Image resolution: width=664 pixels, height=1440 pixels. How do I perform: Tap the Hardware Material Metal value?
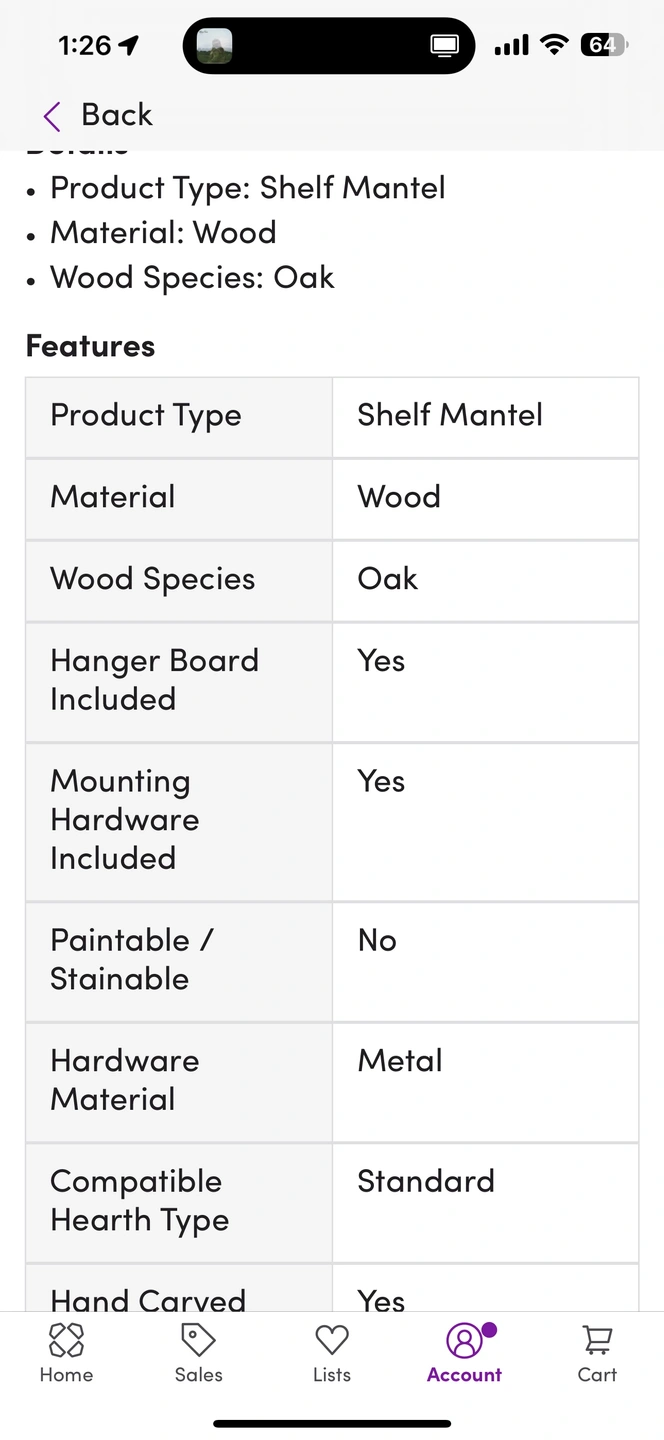click(400, 1061)
